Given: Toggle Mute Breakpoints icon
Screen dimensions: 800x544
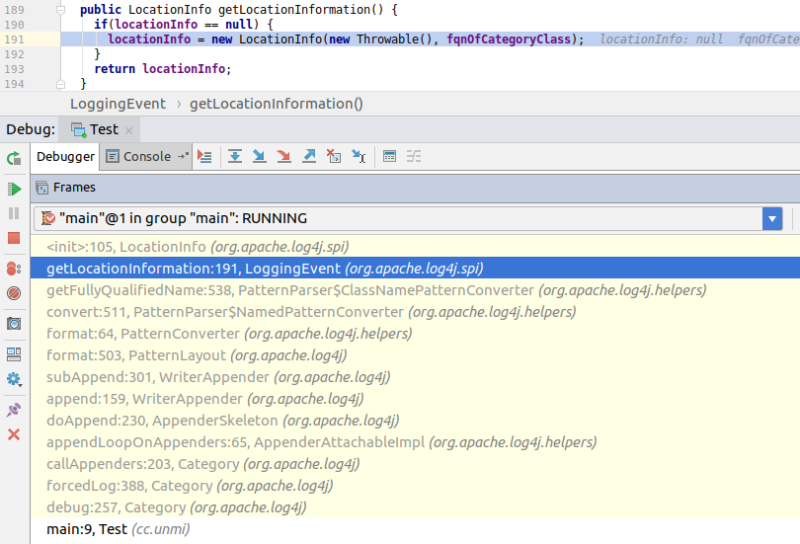Looking at the screenshot, I should pyautogui.click(x=14, y=293).
